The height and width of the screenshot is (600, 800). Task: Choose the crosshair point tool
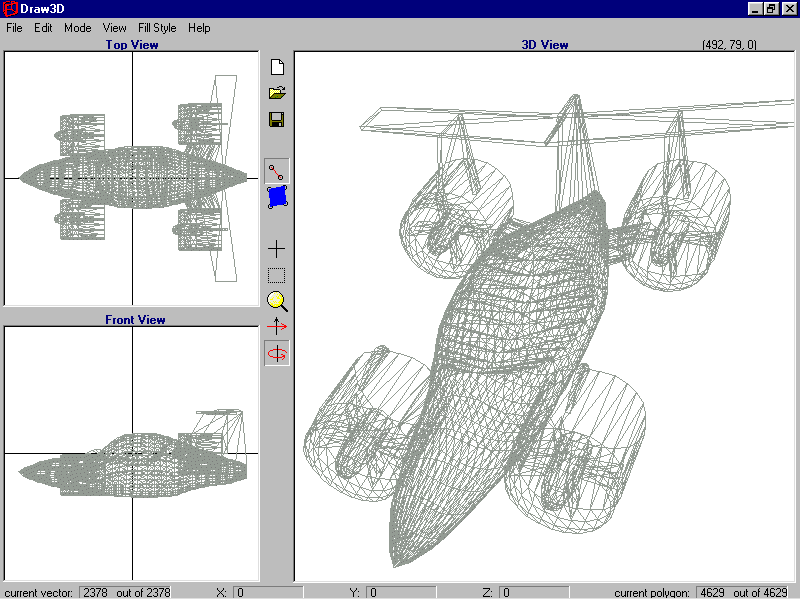click(x=277, y=249)
